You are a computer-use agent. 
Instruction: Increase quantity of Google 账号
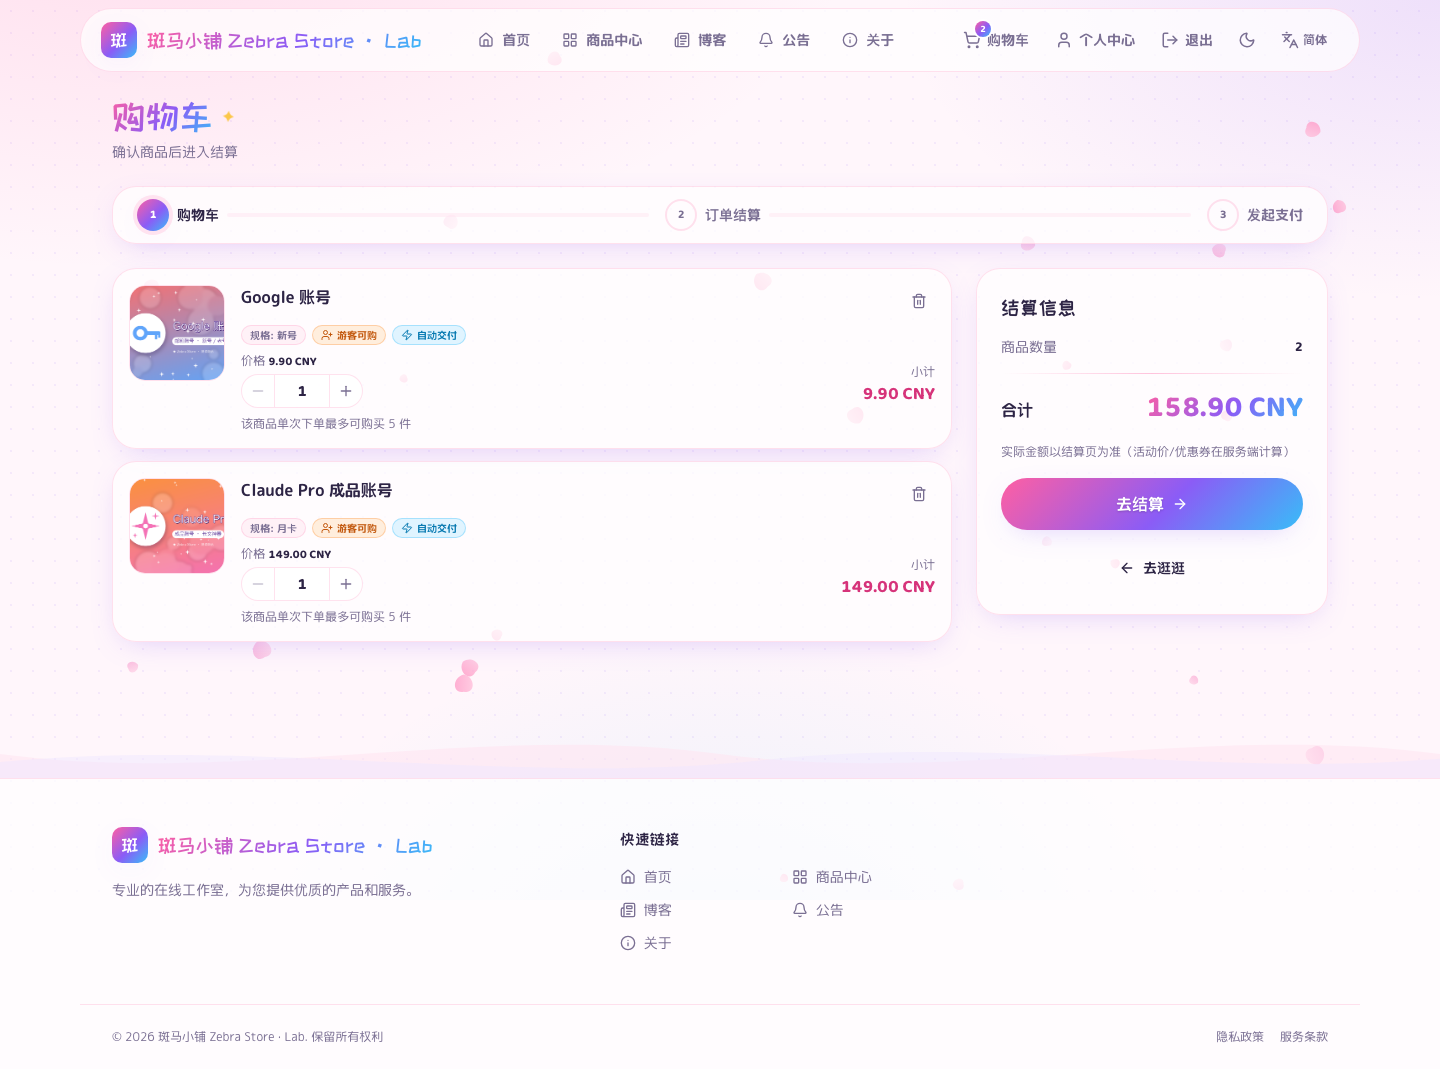tap(346, 391)
